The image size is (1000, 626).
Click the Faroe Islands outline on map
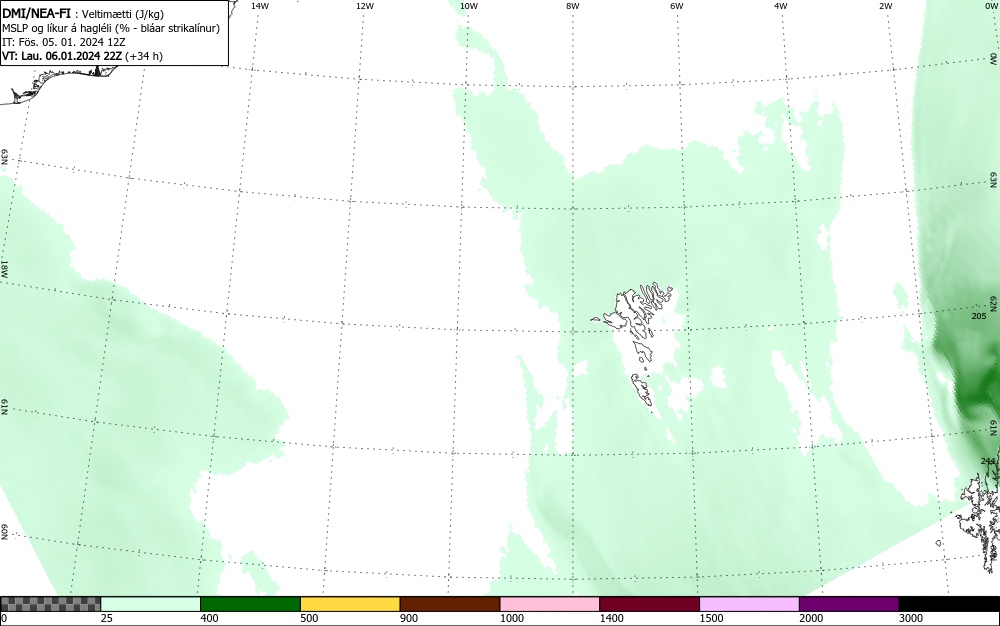(631, 346)
